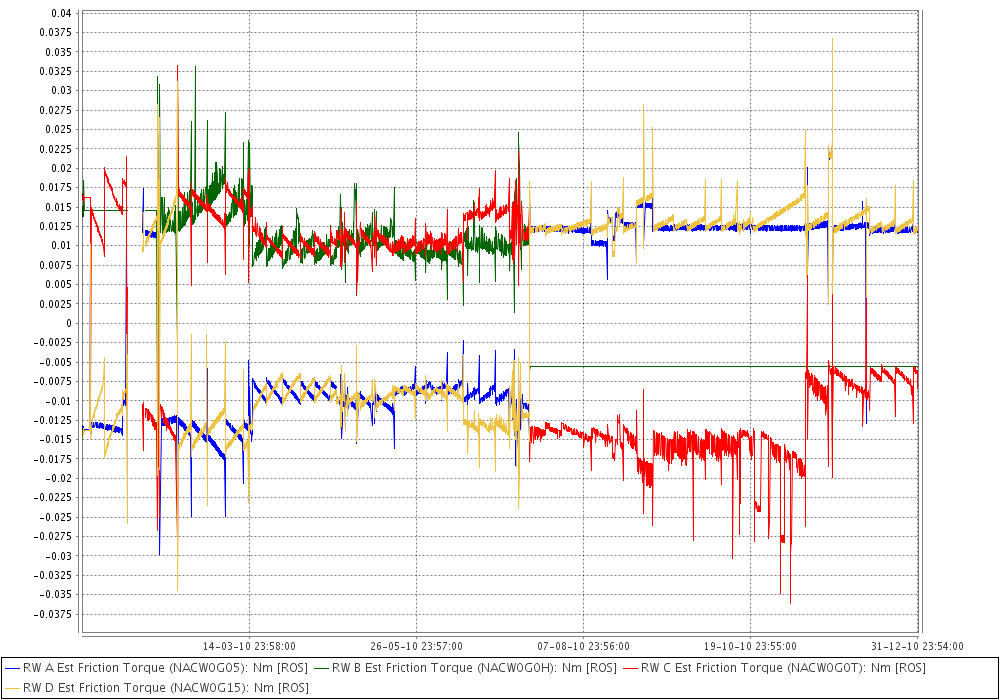1000x700 pixels.
Task: Click the yellow line swatch for RW D
Action: (12, 688)
